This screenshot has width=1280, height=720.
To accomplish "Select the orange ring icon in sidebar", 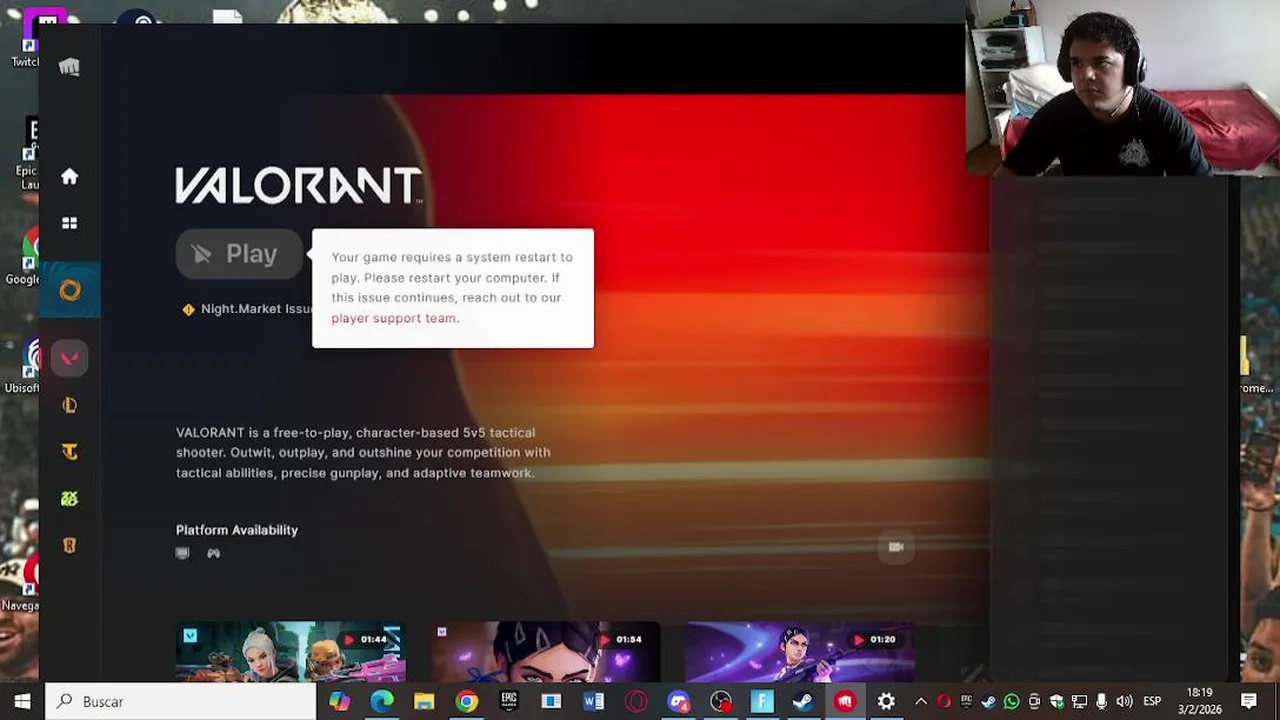I will click(x=69, y=290).
